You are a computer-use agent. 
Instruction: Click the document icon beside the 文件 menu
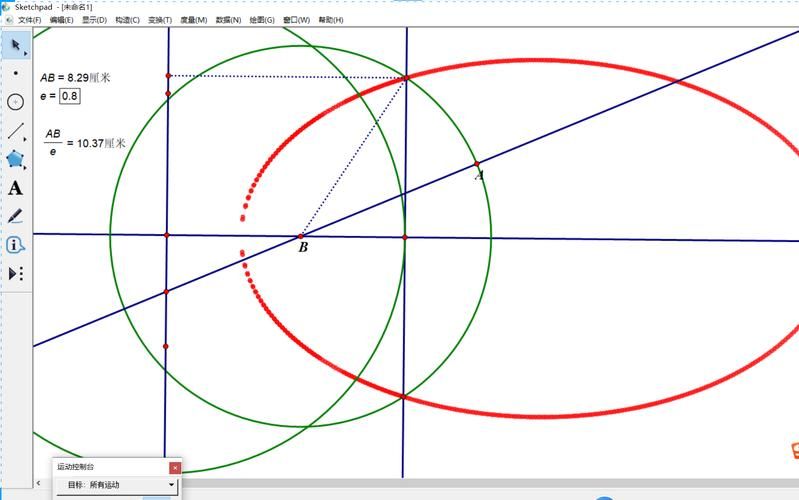tap(9, 20)
